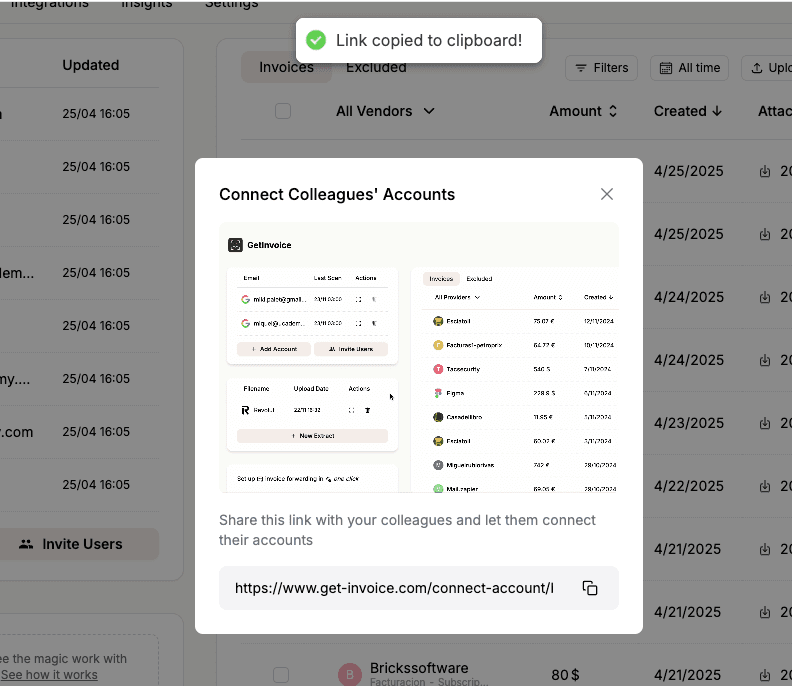Screen dimensions: 792x686
Task: Click the filter lines icon
Action: (581, 68)
